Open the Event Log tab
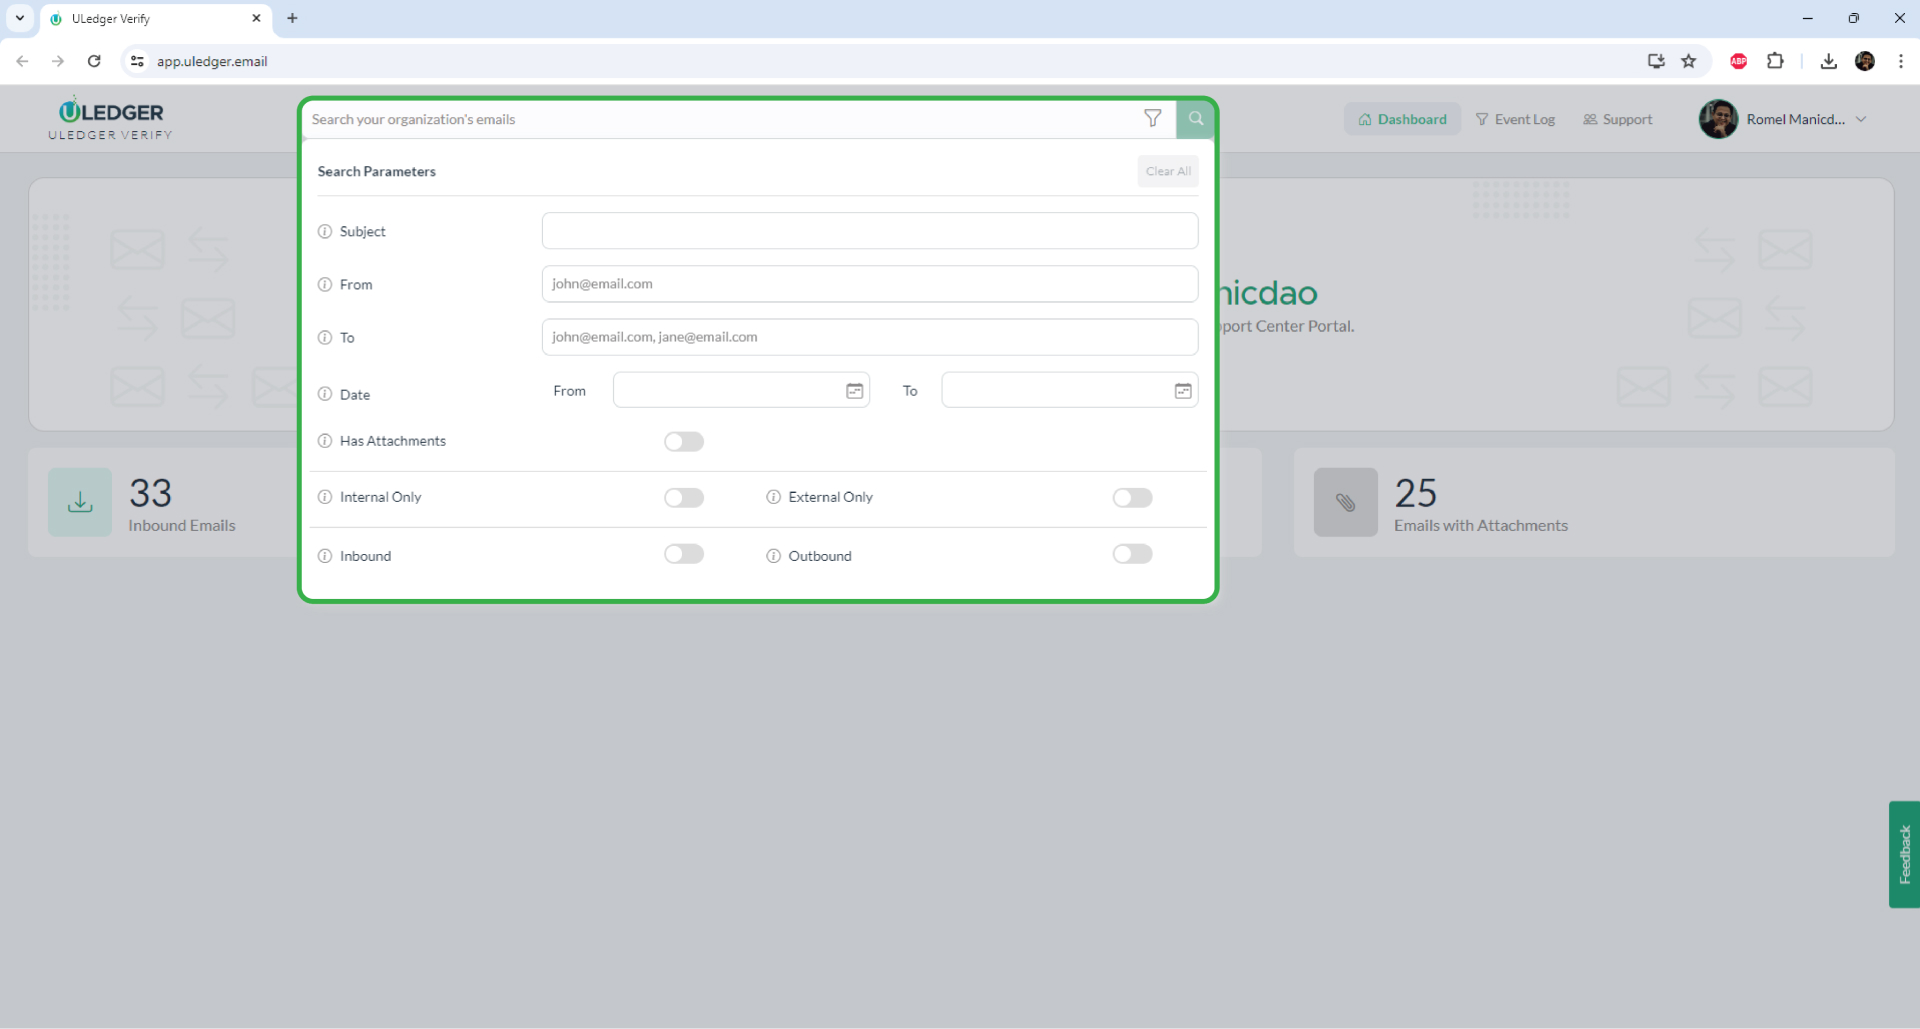 click(1515, 119)
